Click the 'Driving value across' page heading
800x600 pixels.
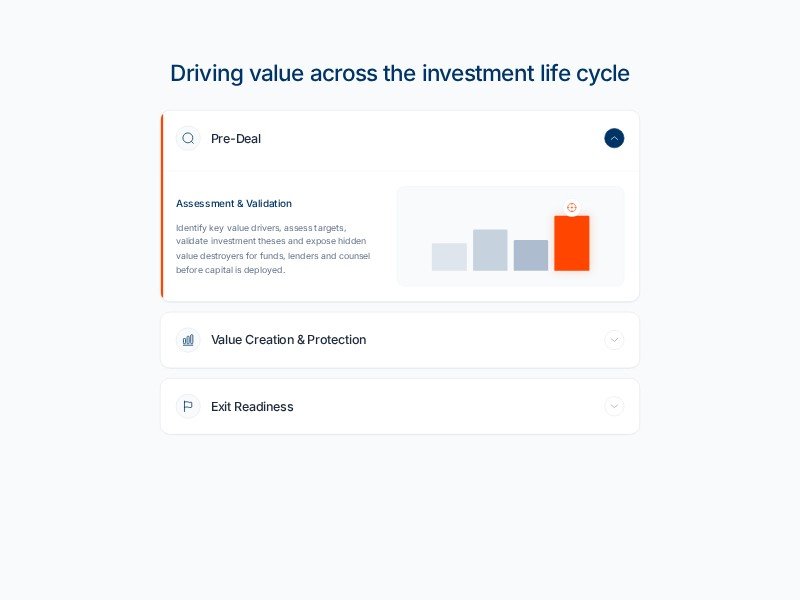point(400,73)
